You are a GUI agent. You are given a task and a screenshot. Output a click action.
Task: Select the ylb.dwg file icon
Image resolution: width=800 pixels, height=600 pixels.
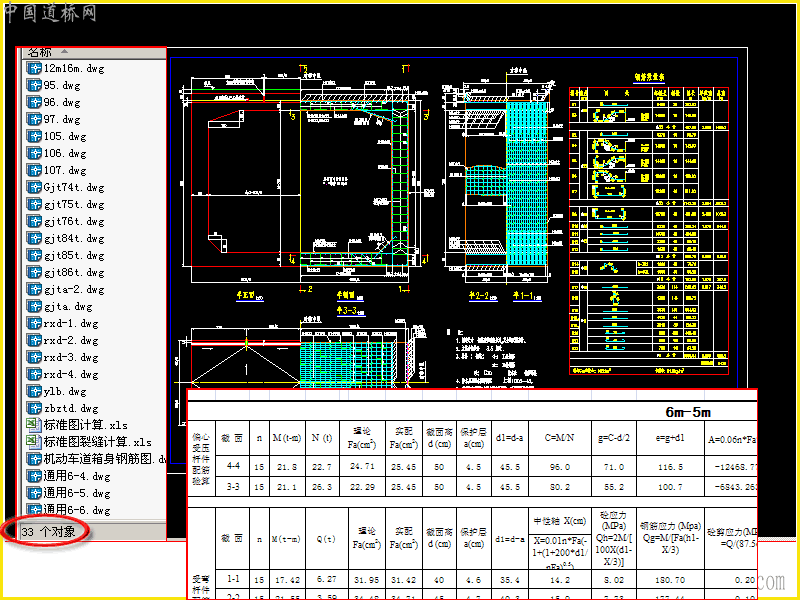pos(34,391)
